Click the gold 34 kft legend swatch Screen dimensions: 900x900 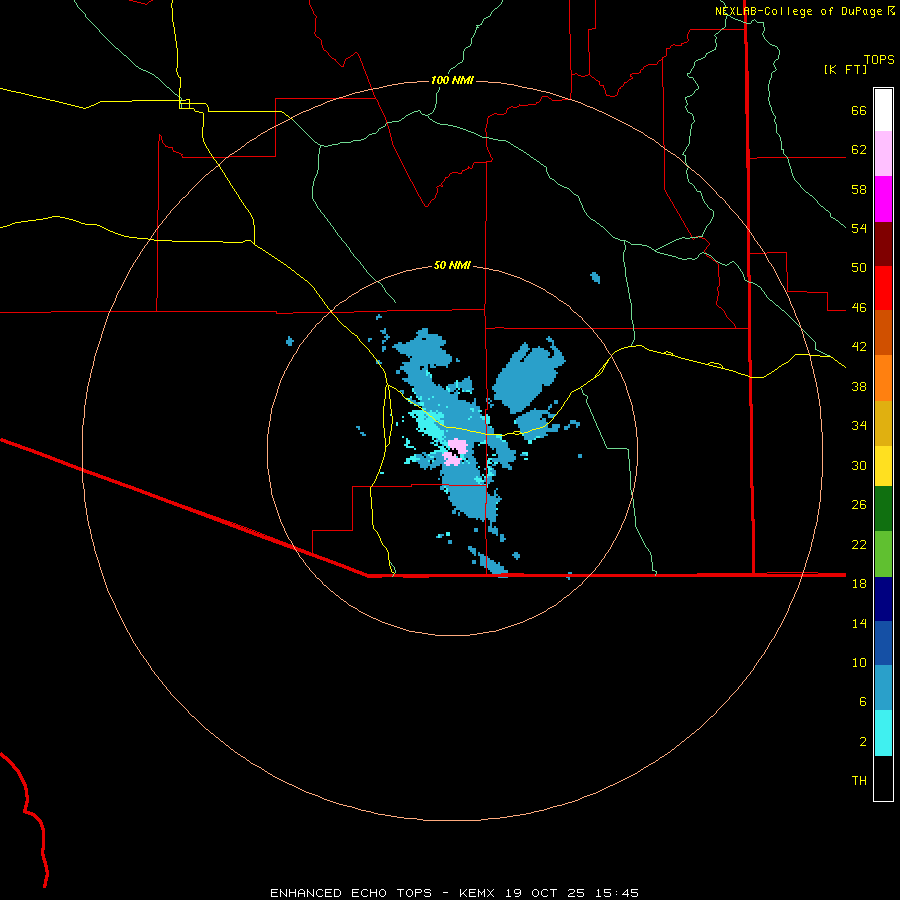883,423
